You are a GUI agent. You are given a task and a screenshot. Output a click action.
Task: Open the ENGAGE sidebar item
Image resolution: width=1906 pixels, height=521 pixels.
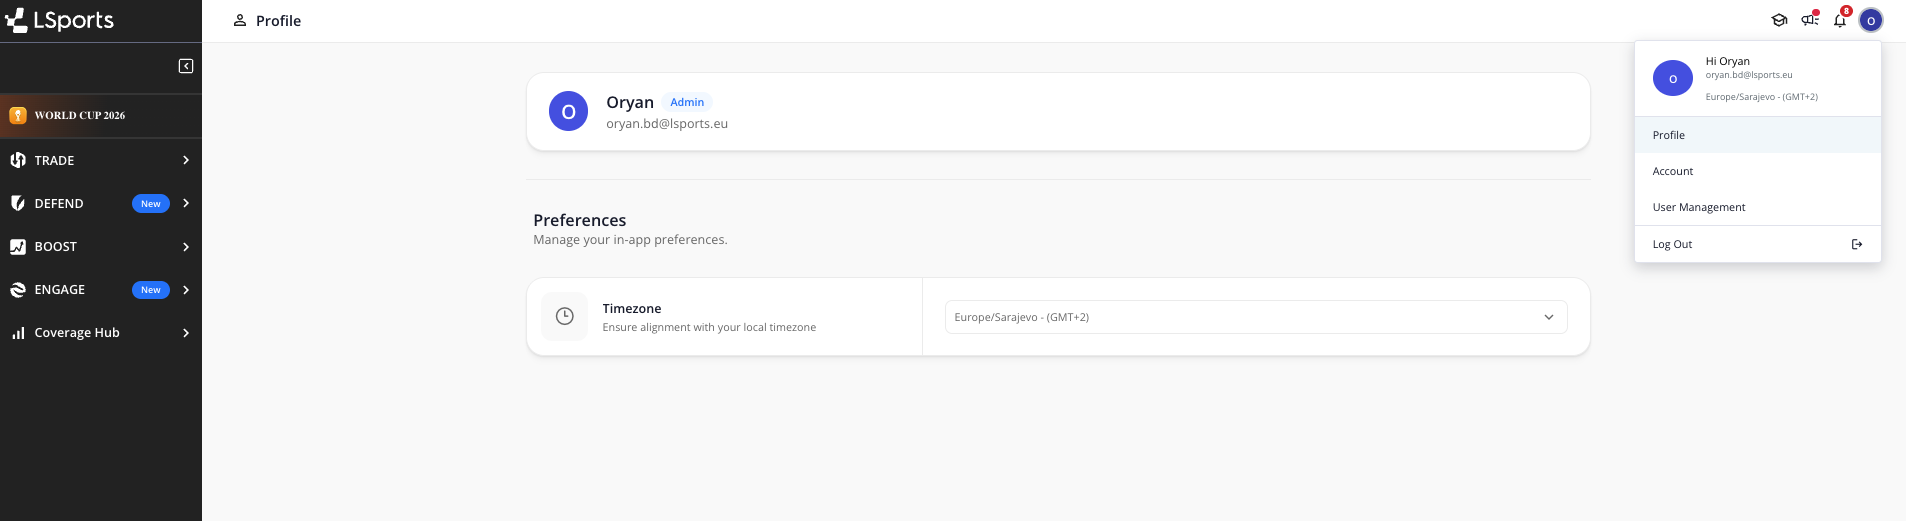101,290
